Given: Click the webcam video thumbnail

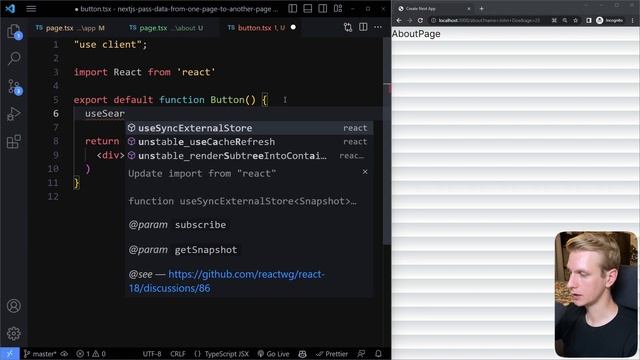Looking at the screenshot, I should point(596,294).
